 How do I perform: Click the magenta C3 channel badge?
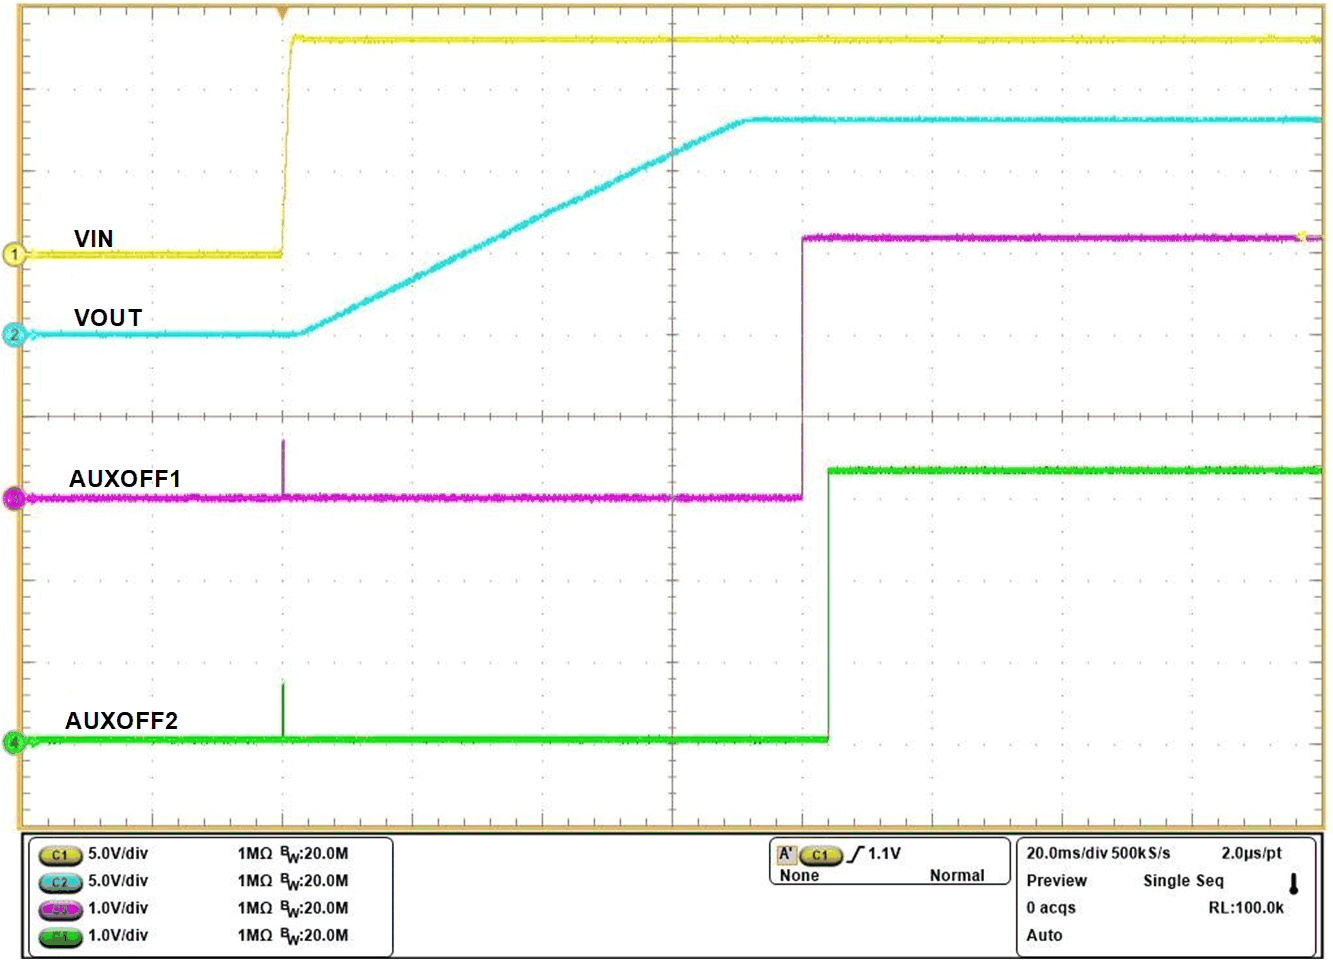[60, 909]
